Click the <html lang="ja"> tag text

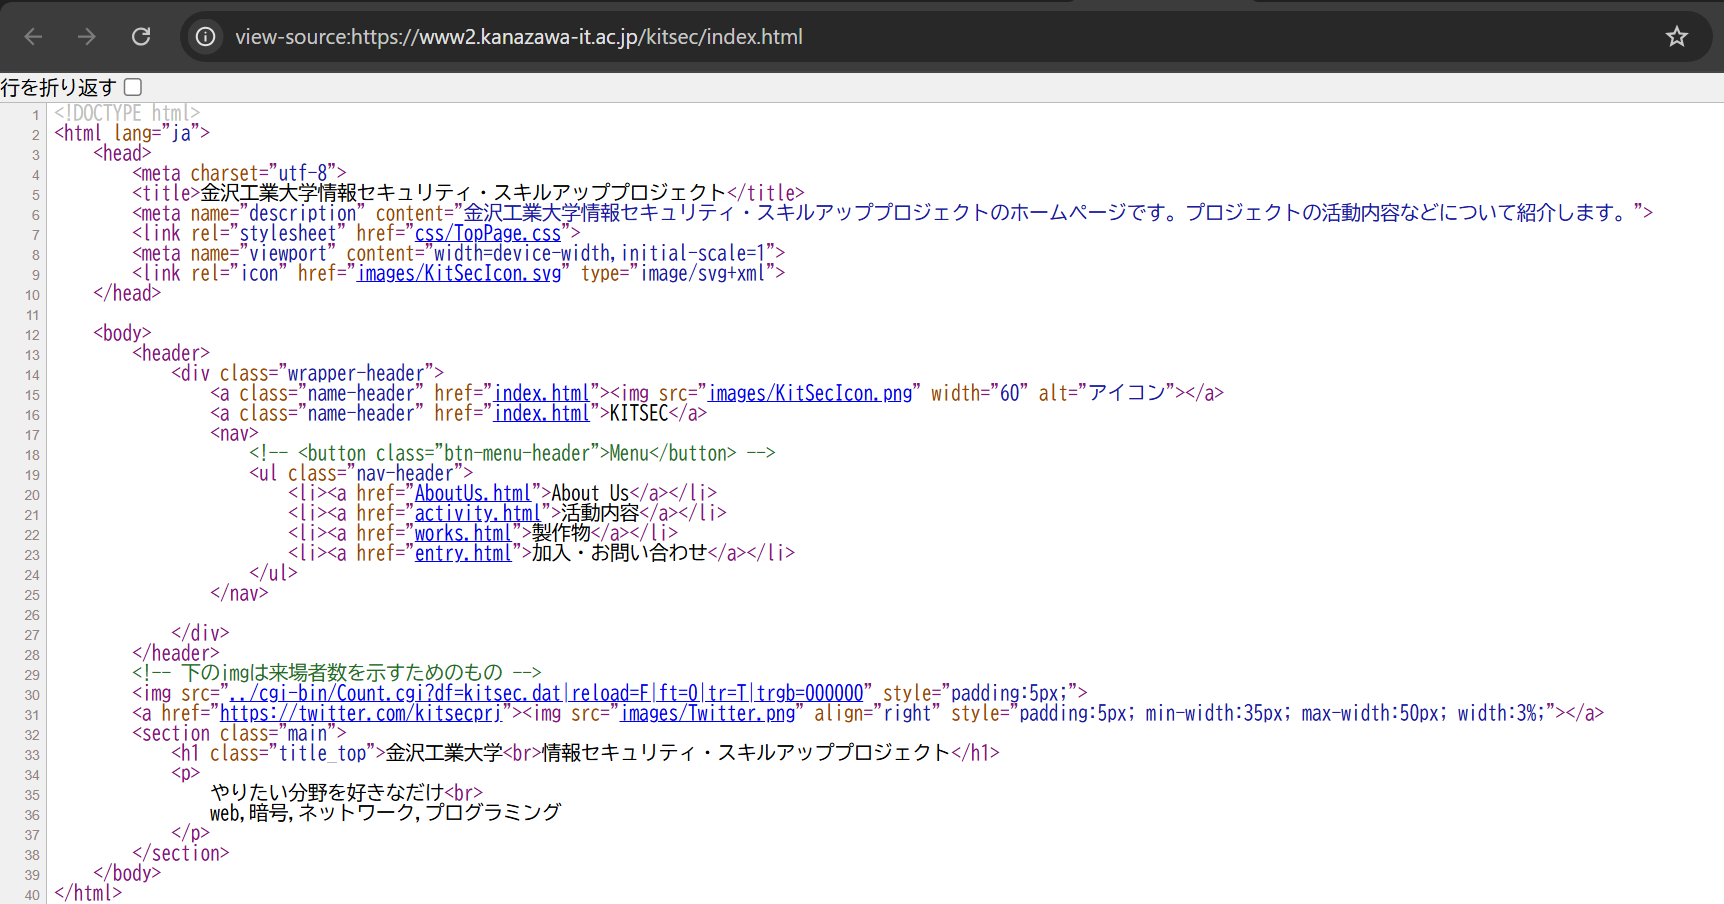[x=132, y=133]
